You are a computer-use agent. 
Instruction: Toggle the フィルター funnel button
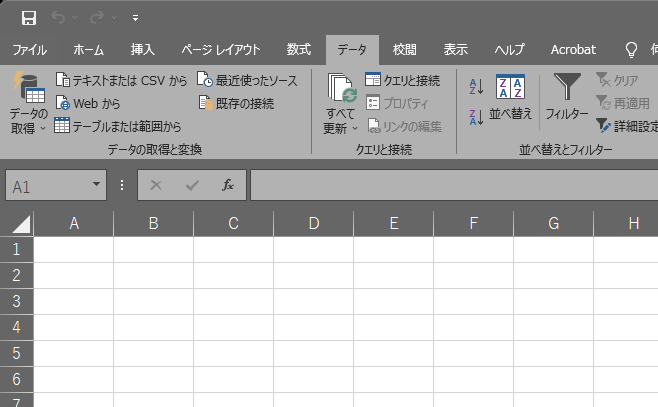(567, 97)
